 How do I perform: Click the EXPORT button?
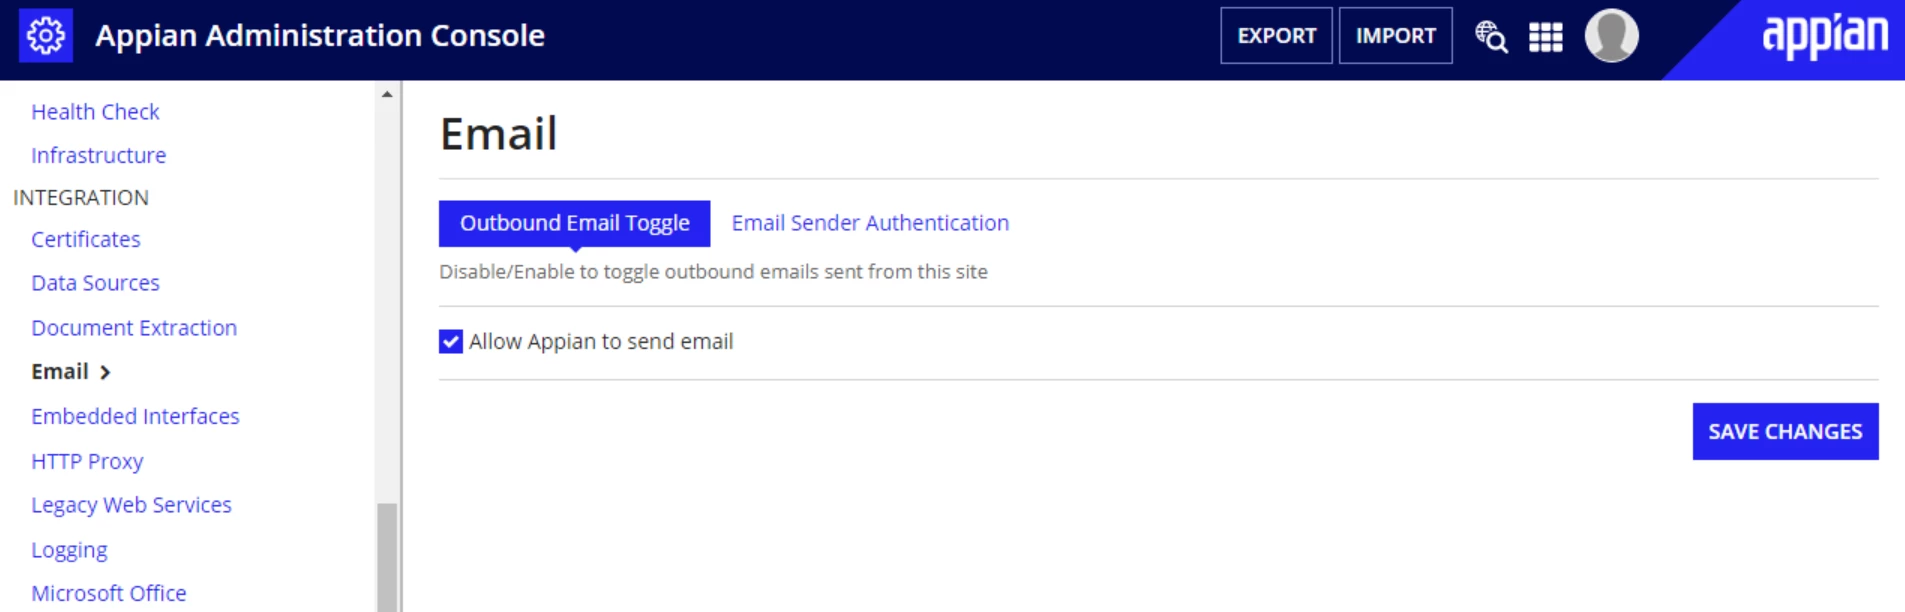pyautogui.click(x=1276, y=36)
